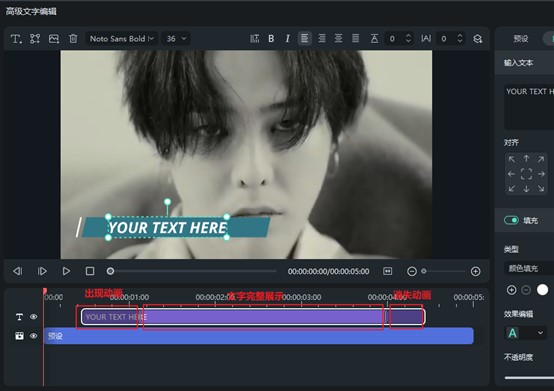The width and height of the screenshot is (554, 391).
Task: Select the align left text icon
Action: click(x=305, y=38)
